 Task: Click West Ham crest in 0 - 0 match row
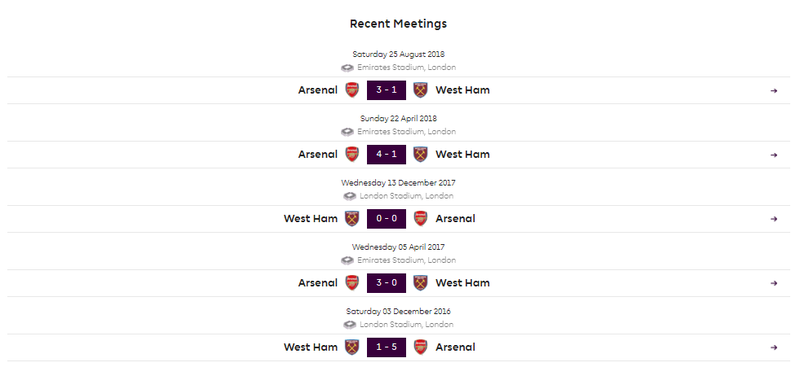click(x=352, y=218)
